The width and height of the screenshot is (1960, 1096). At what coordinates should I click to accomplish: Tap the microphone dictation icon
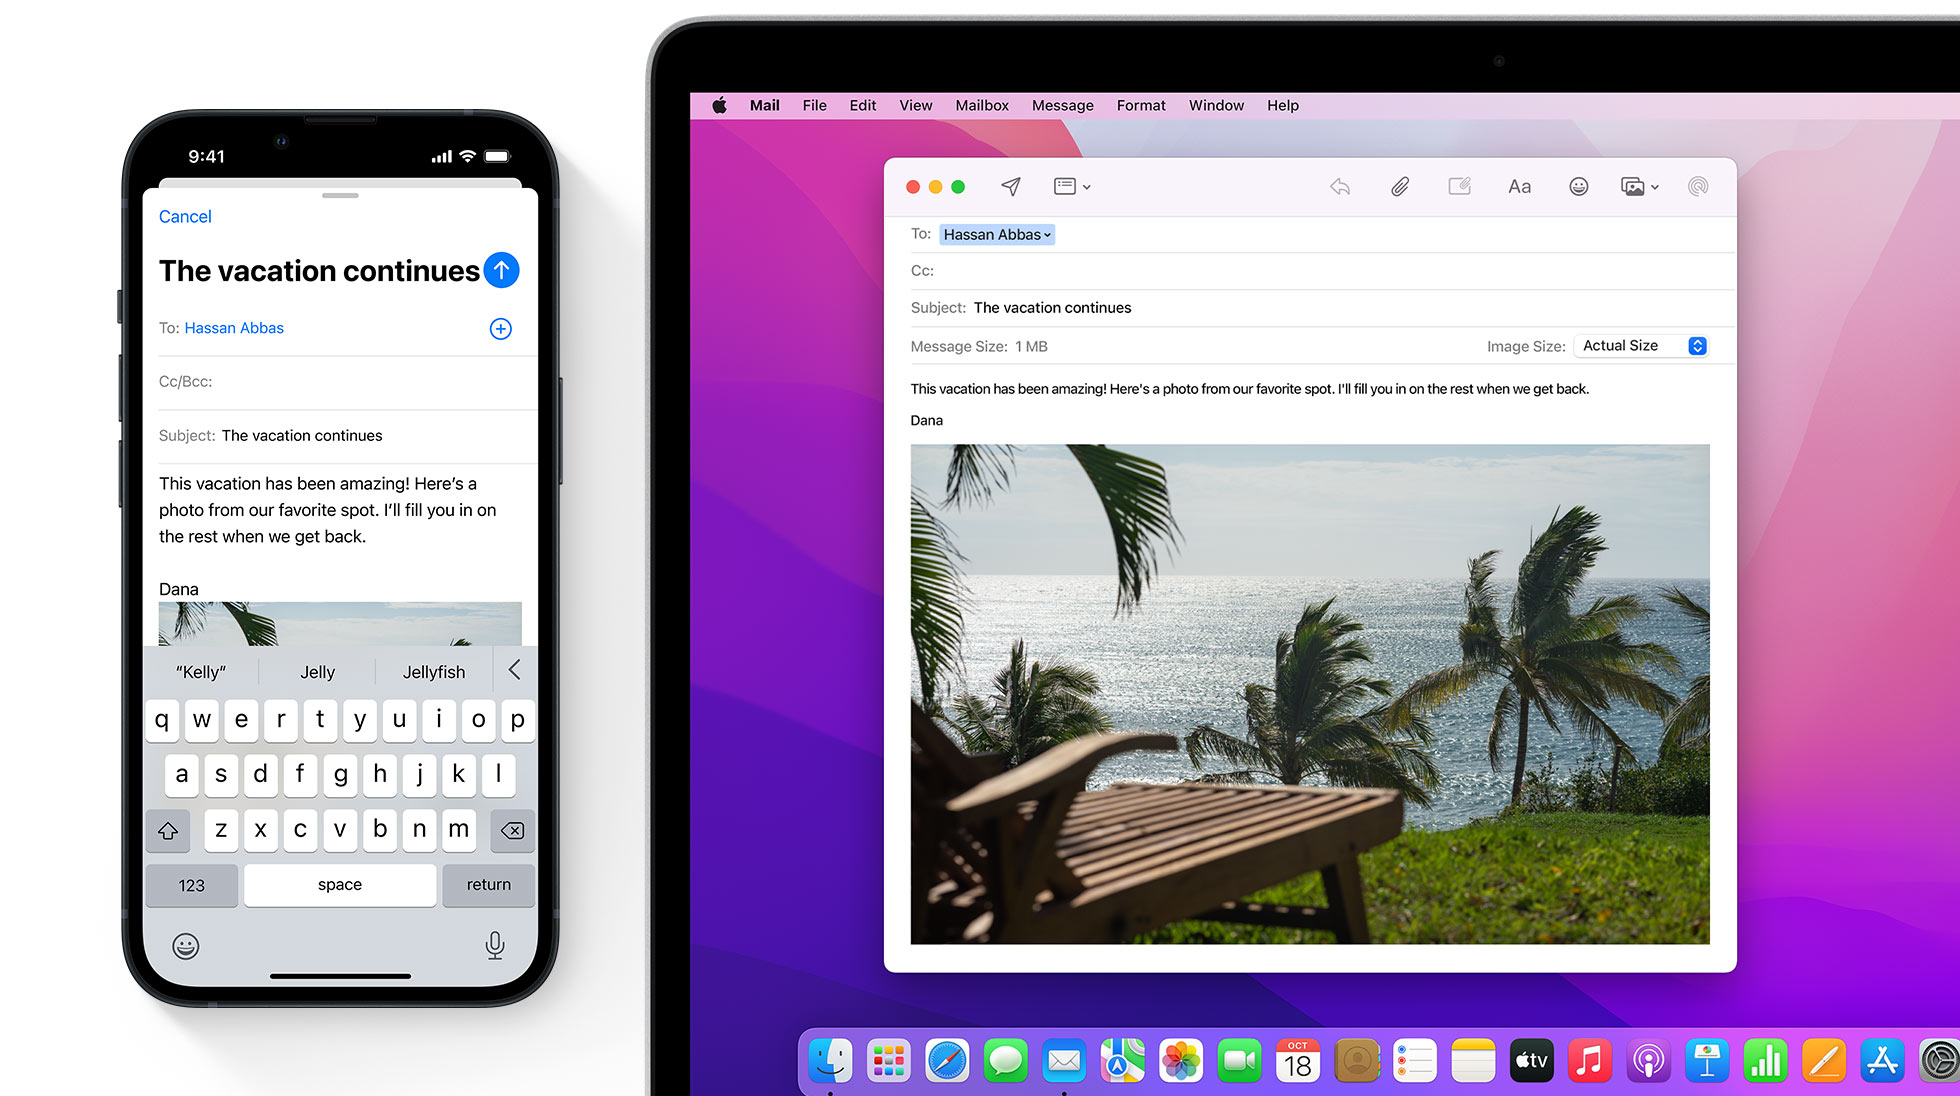(x=494, y=945)
